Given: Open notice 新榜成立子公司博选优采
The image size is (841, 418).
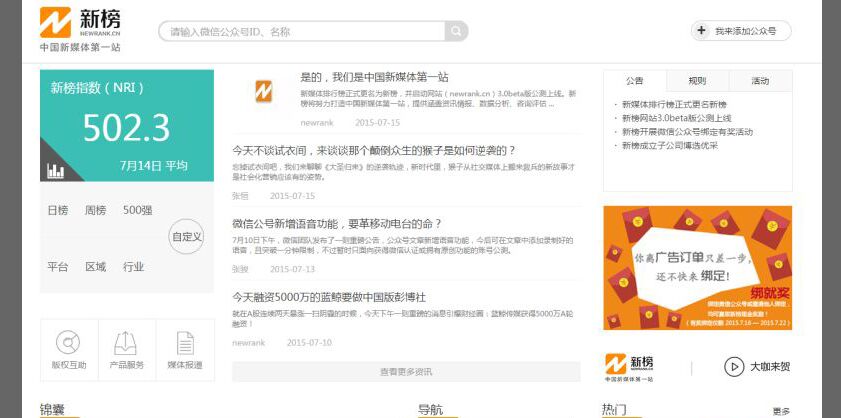Looking at the screenshot, I should (670, 145).
